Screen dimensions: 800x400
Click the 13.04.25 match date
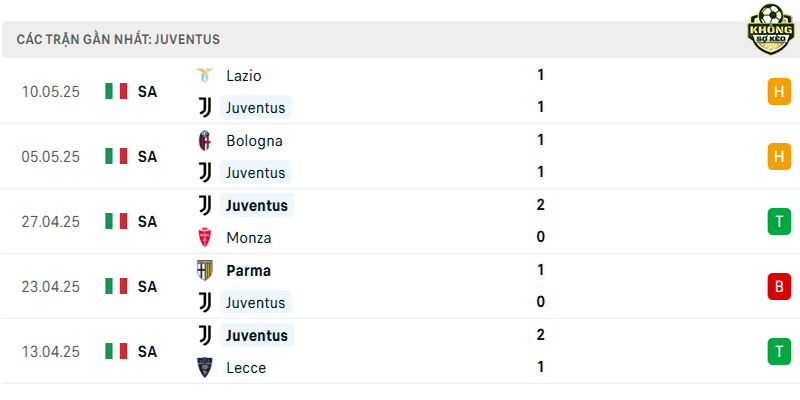point(51,352)
